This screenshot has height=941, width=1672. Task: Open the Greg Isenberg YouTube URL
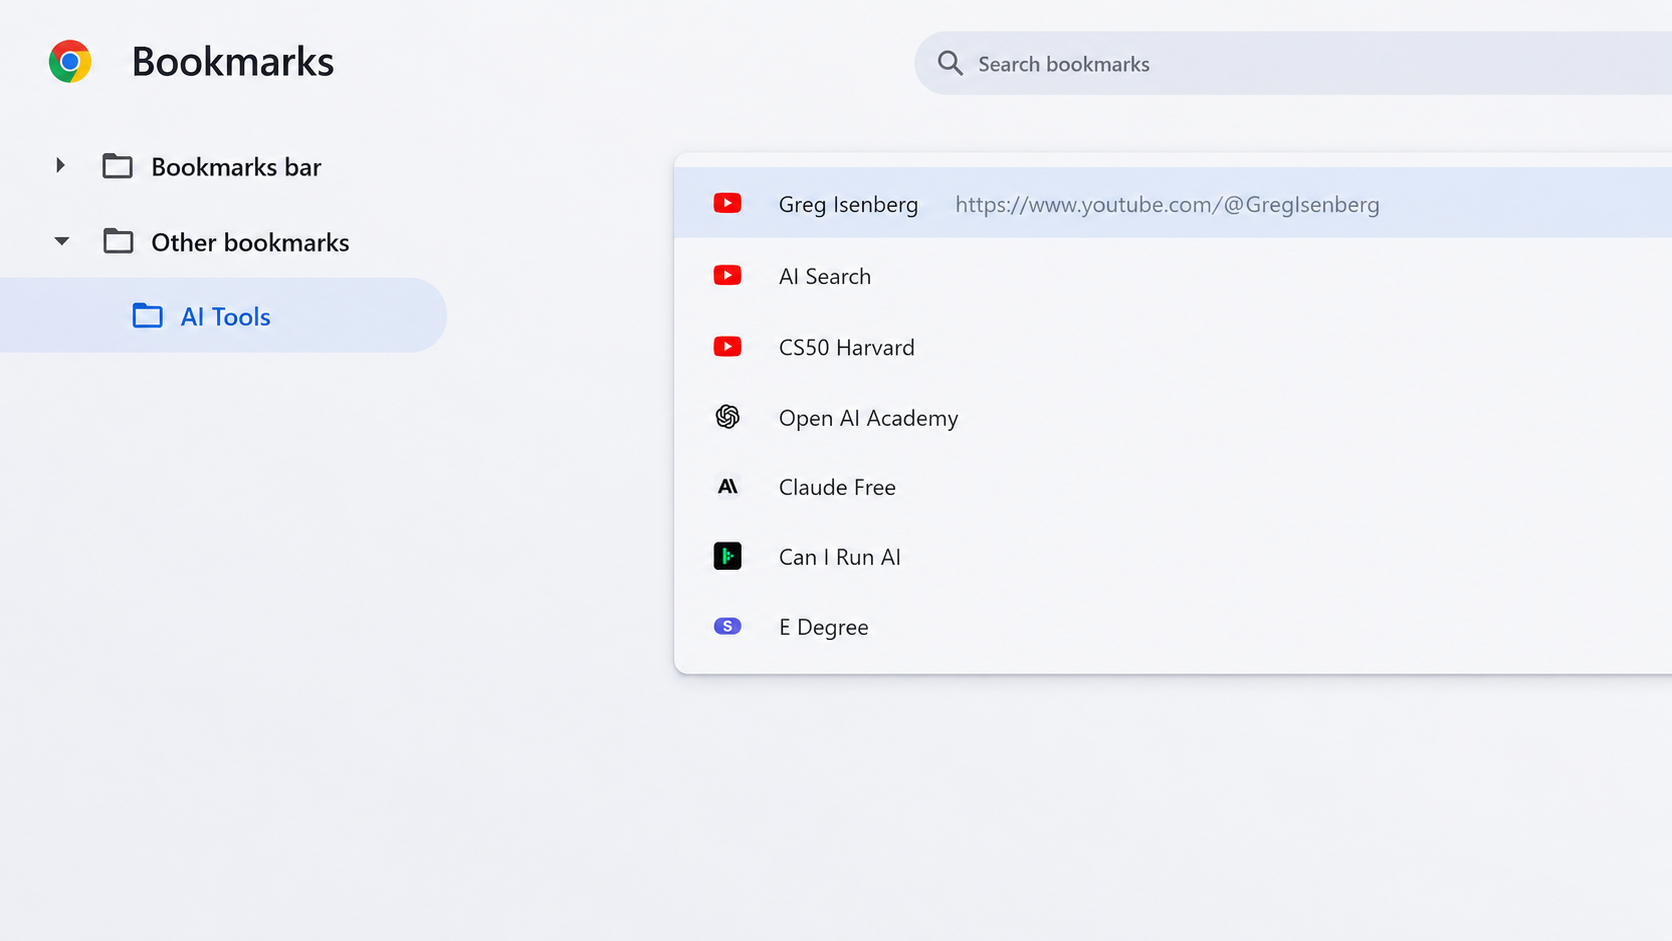tap(1167, 204)
